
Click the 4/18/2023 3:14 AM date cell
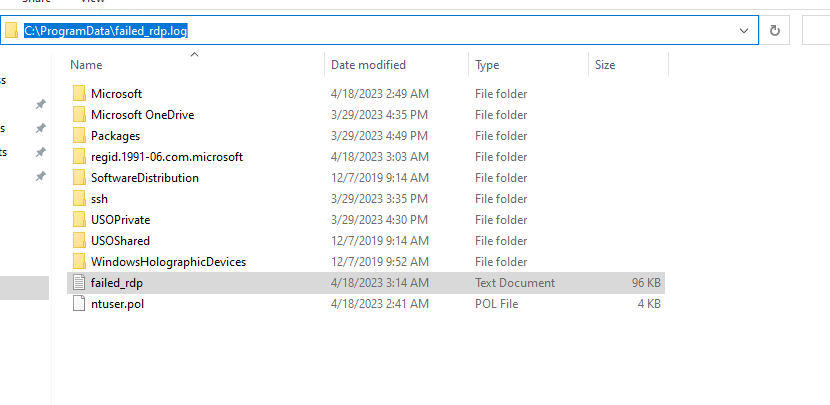click(380, 283)
